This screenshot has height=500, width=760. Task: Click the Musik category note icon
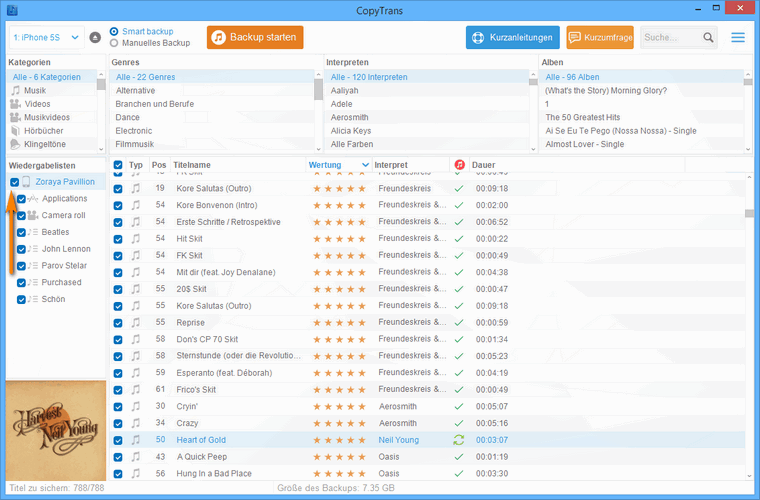point(16,90)
